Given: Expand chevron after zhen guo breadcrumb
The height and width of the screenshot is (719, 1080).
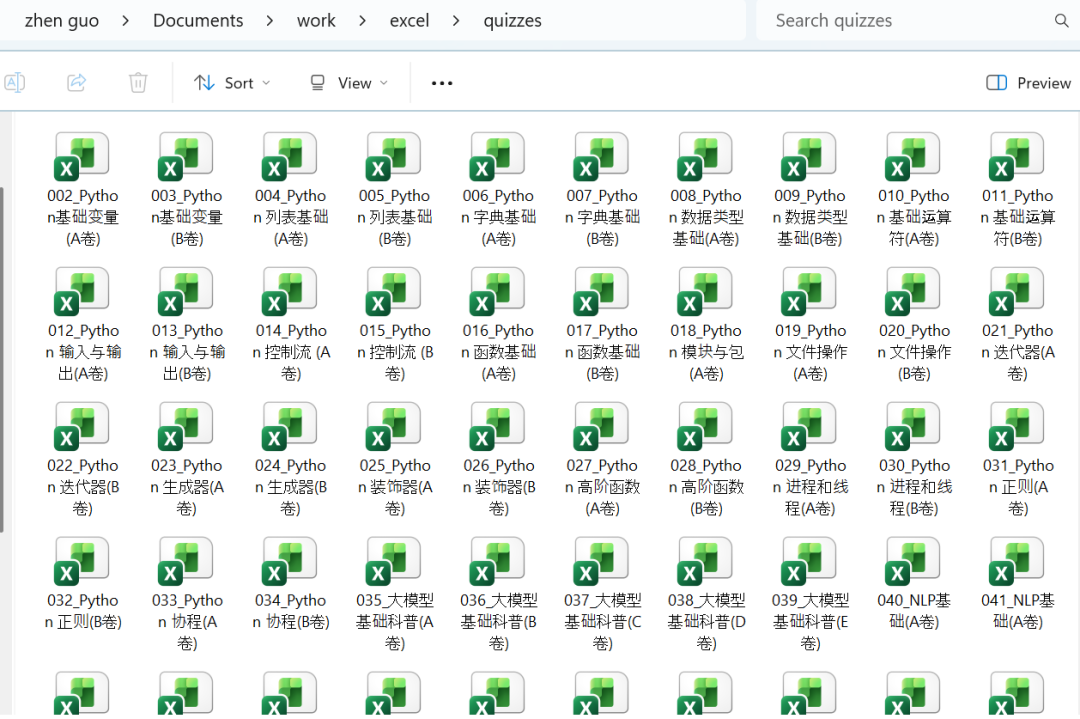Looking at the screenshot, I should click(125, 21).
